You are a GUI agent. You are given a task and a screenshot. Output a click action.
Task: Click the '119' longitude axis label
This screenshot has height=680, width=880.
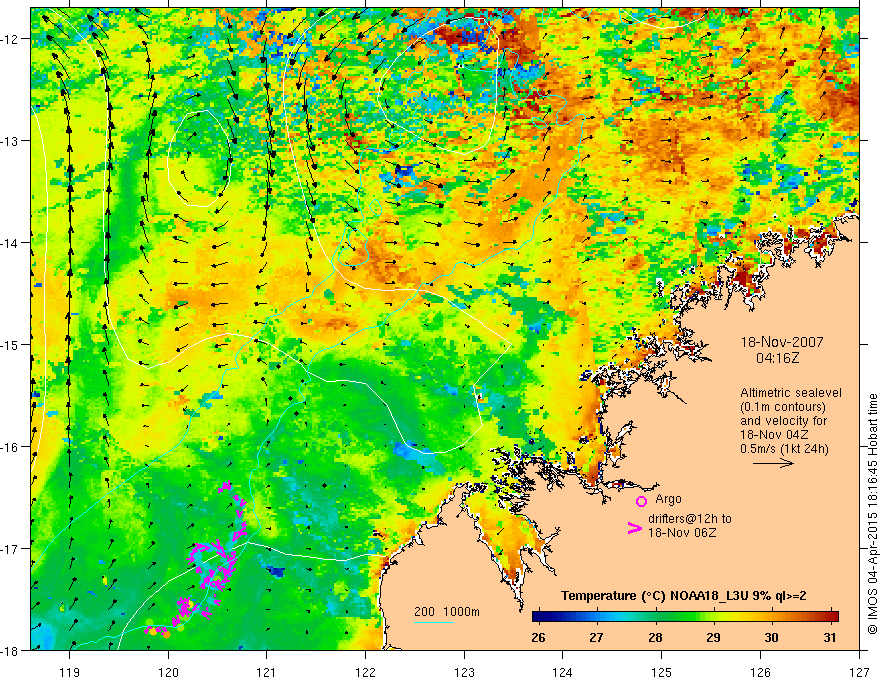click(x=70, y=672)
